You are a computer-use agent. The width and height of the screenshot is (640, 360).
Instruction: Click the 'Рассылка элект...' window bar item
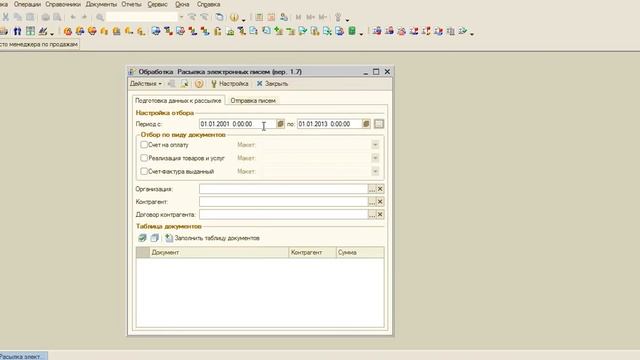pos(23,356)
